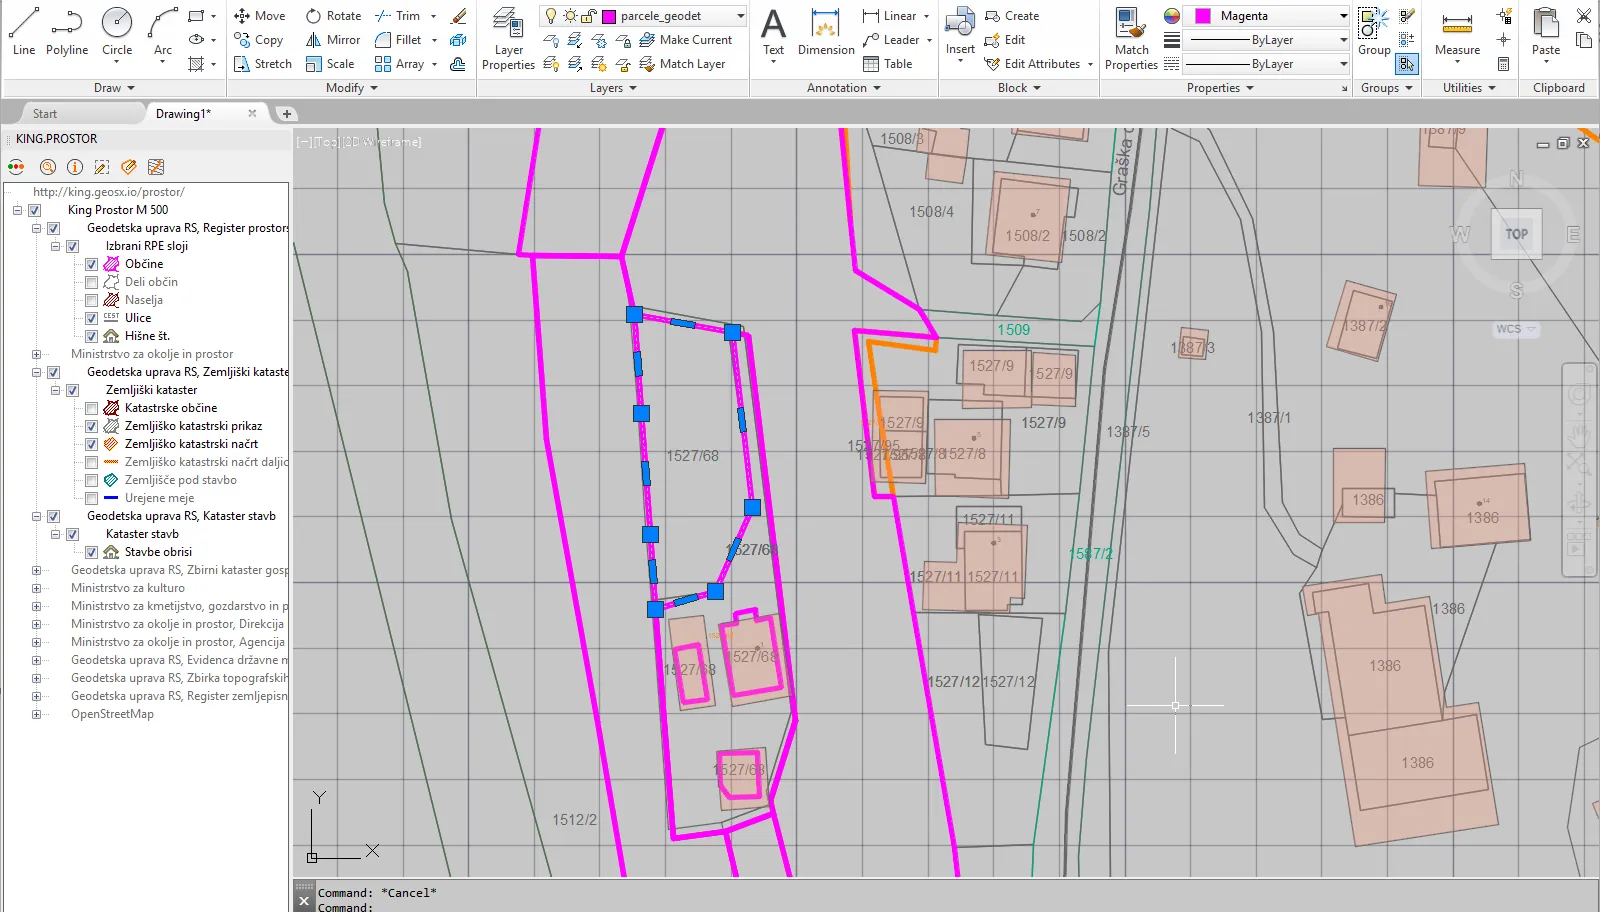This screenshot has width=1600, height=912.
Task: Switch to the Start tab
Action: [45, 114]
